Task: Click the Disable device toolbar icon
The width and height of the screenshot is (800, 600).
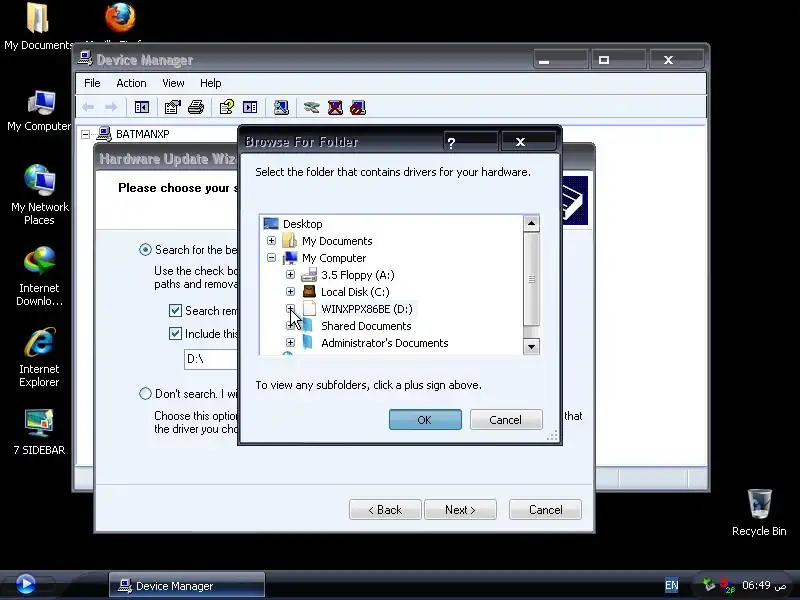Action: click(358, 107)
